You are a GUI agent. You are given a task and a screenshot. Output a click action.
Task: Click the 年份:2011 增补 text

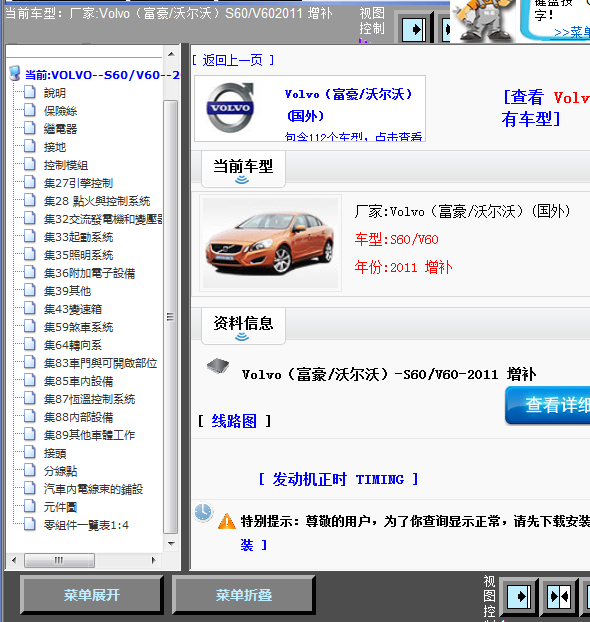[403, 267]
